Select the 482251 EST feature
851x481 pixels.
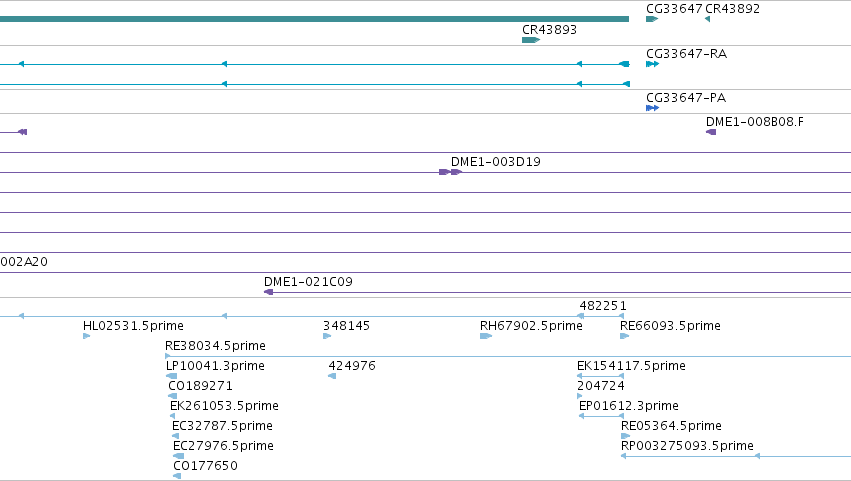(x=601, y=316)
